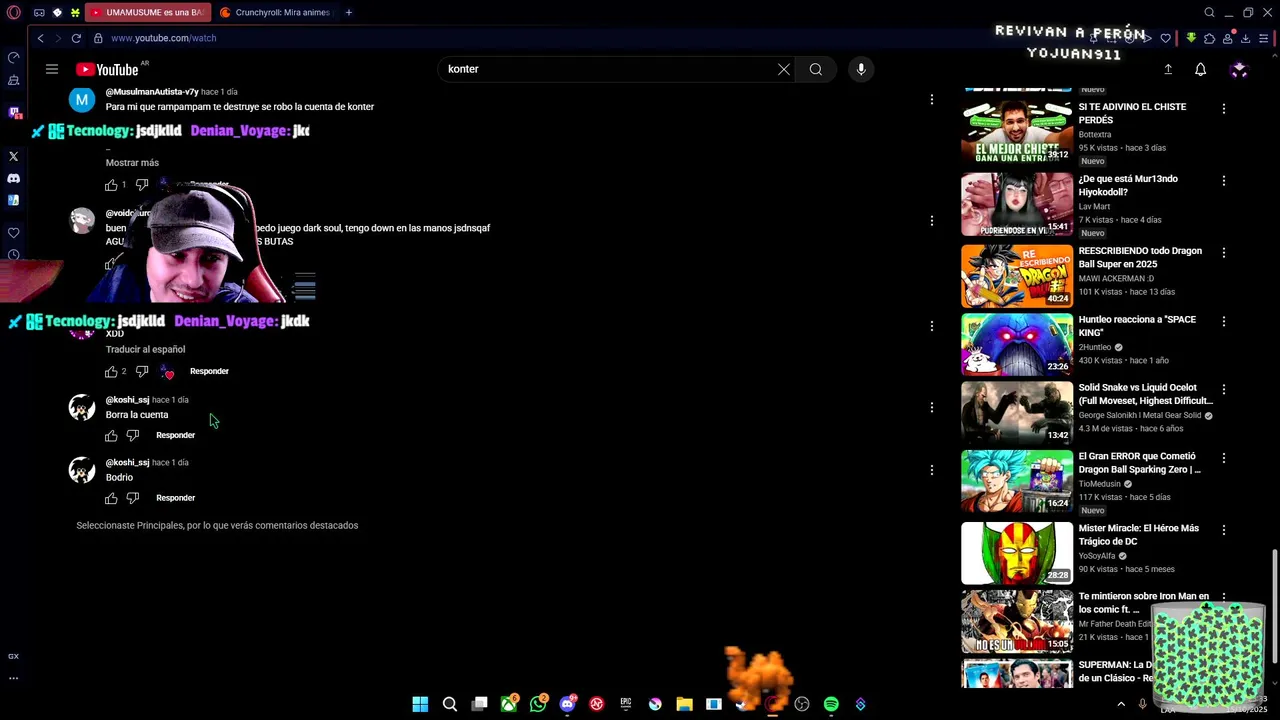Screen dimensions: 1280x720
Task: Like MusulmanAutista's comment with 1 like
Action: [111, 185]
